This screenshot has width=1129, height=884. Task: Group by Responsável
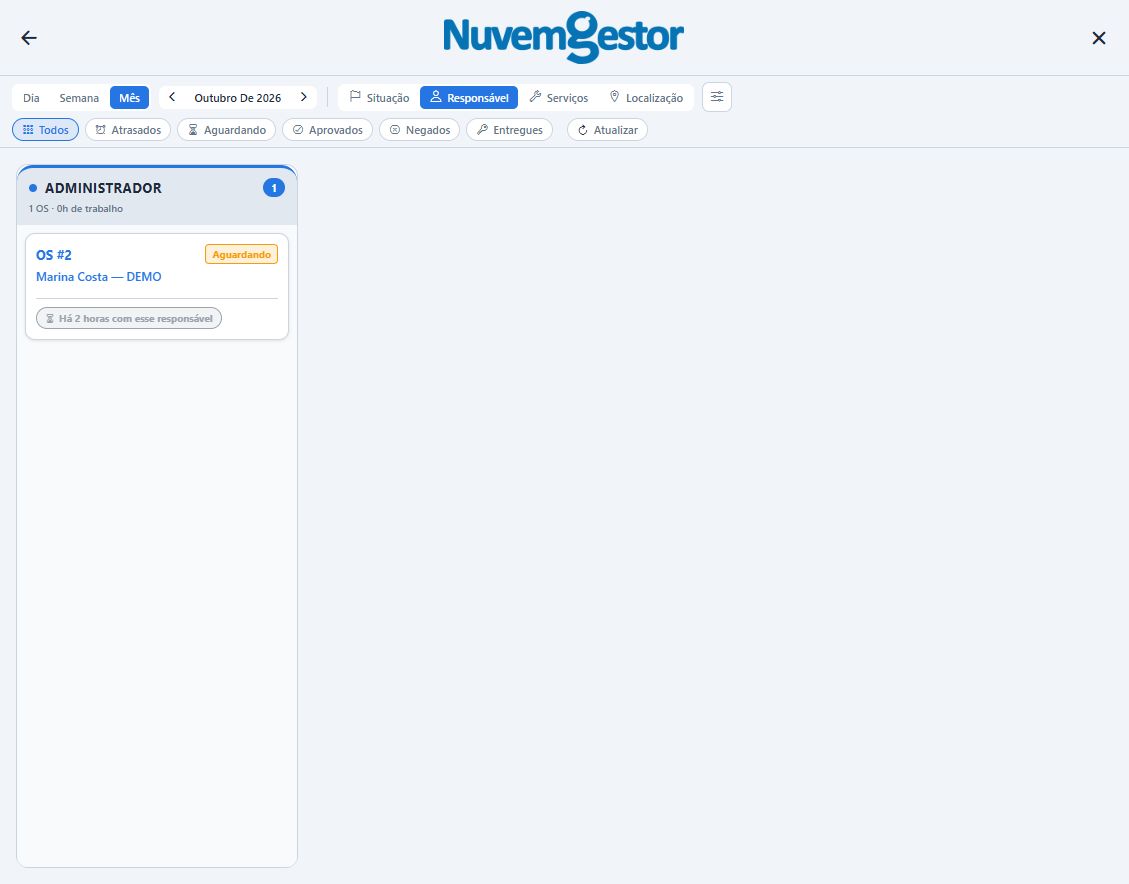[x=469, y=98]
